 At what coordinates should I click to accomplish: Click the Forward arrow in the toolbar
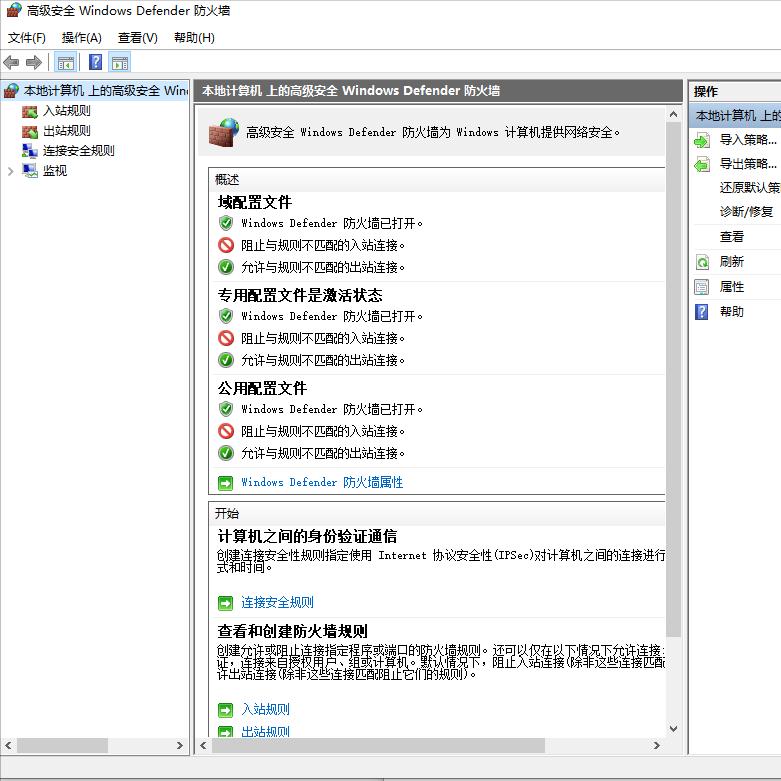tap(33, 63)
